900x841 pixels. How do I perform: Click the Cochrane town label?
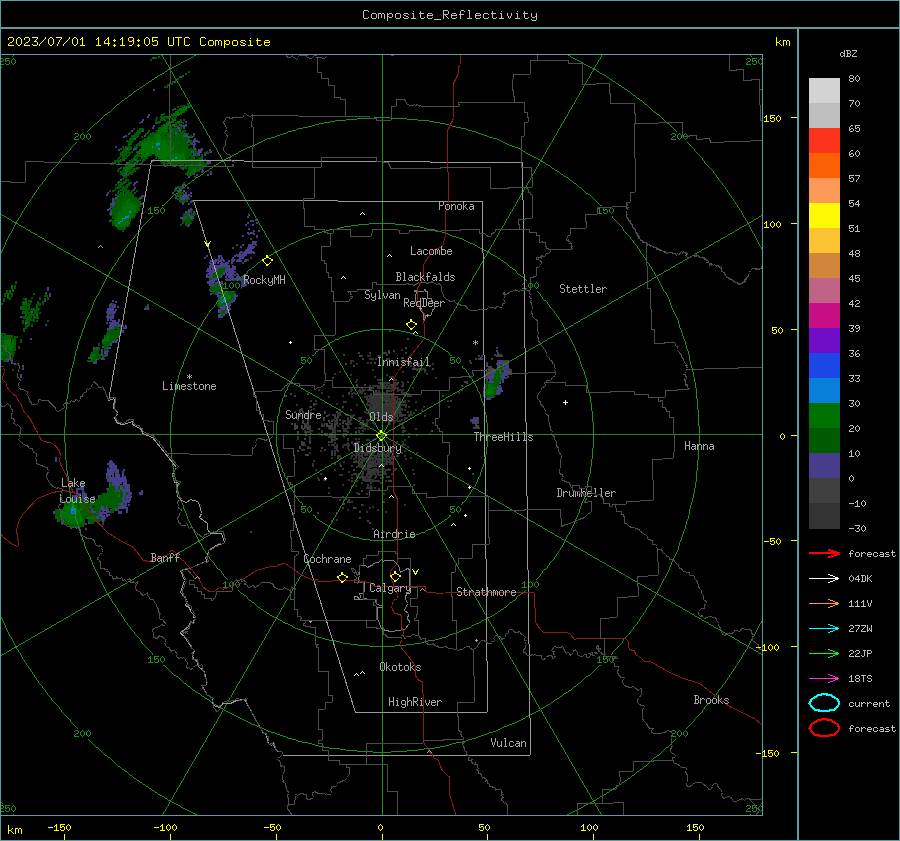pyautogui.click(x=327, y=559)
